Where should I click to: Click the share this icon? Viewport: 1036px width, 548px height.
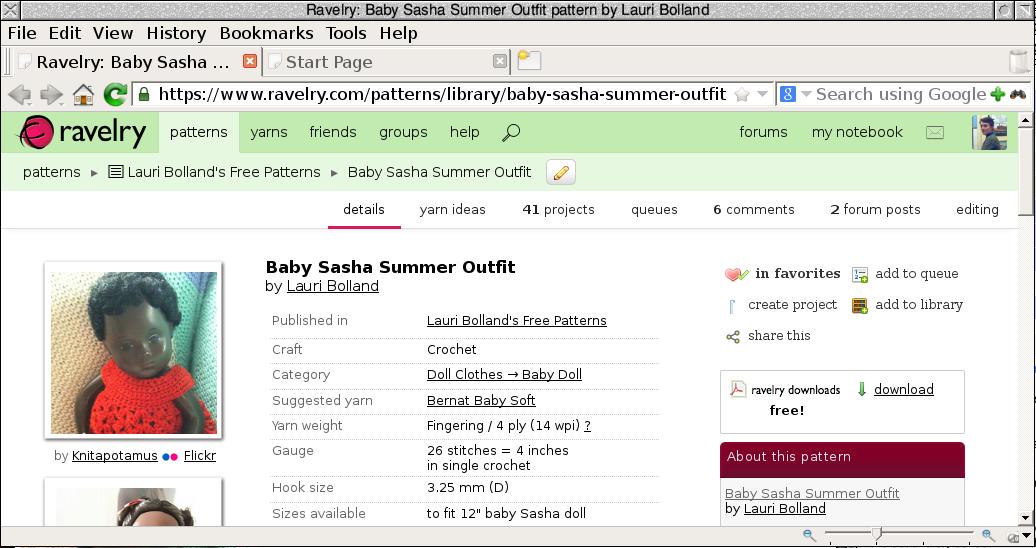tap(733, 337)
